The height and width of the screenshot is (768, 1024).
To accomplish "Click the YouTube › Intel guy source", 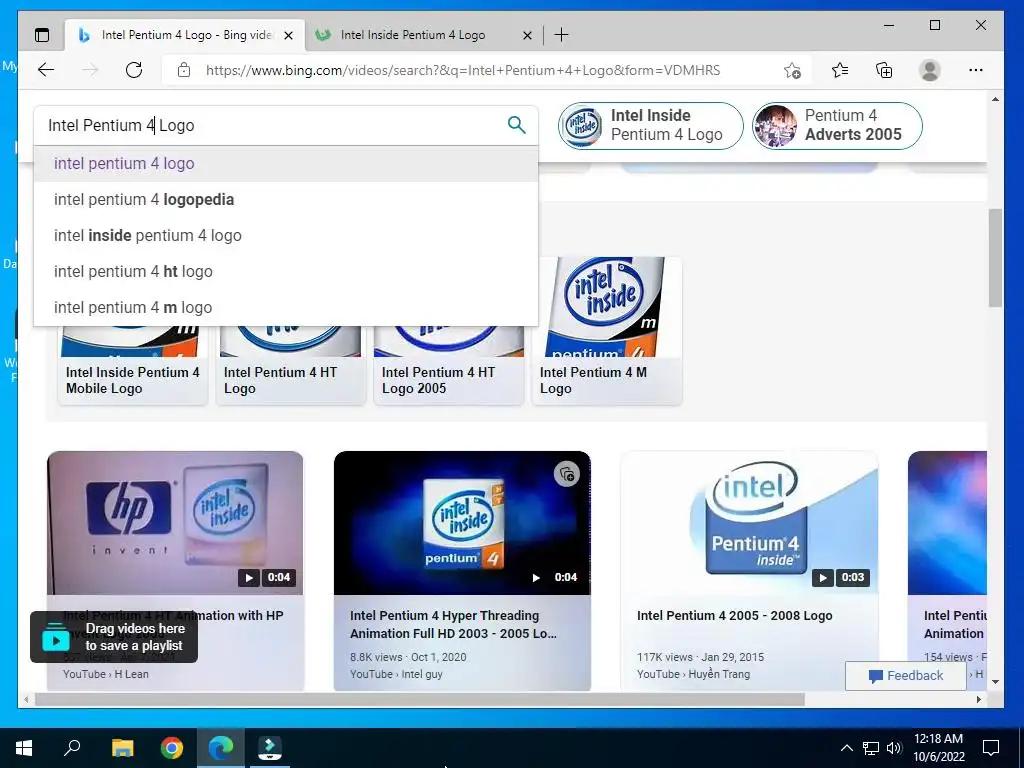I will (396, 674).
